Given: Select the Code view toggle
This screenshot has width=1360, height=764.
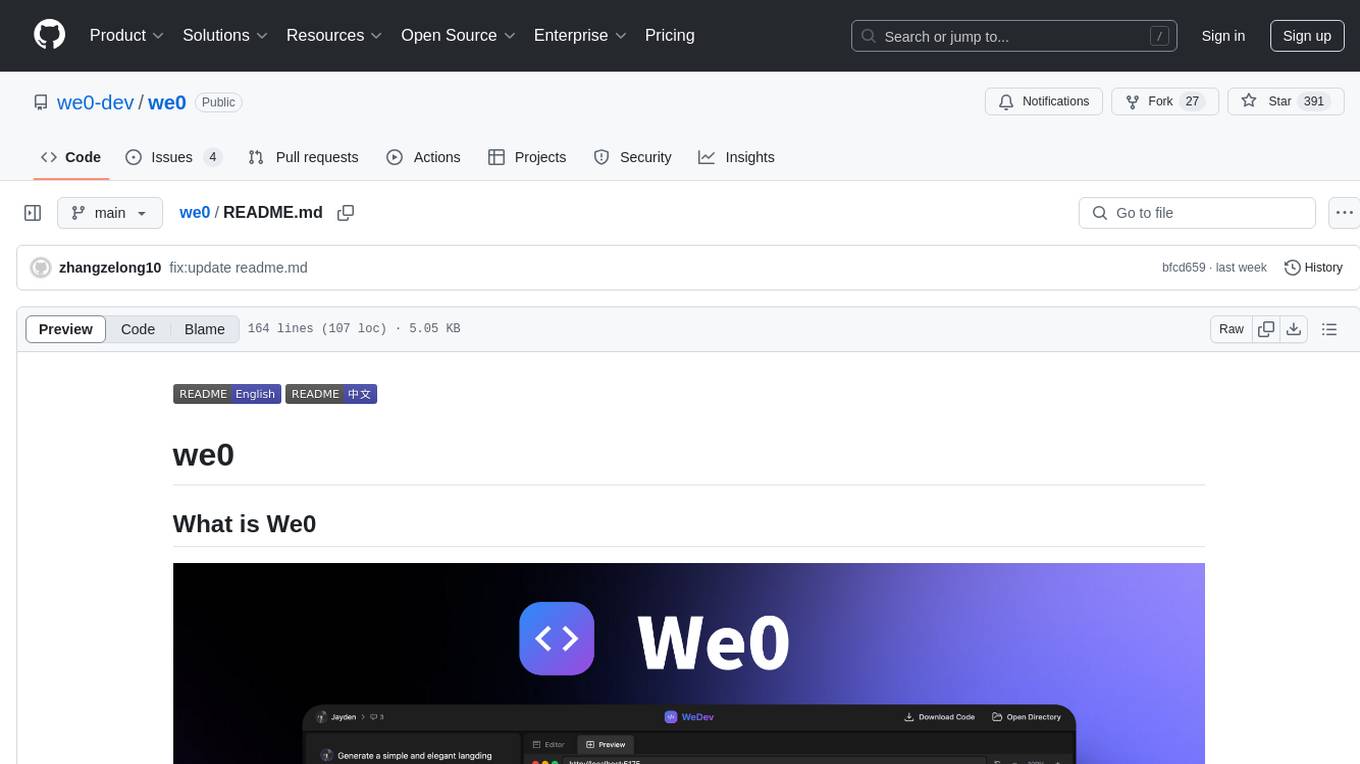Looking at the screenshot, I should 138,329.
